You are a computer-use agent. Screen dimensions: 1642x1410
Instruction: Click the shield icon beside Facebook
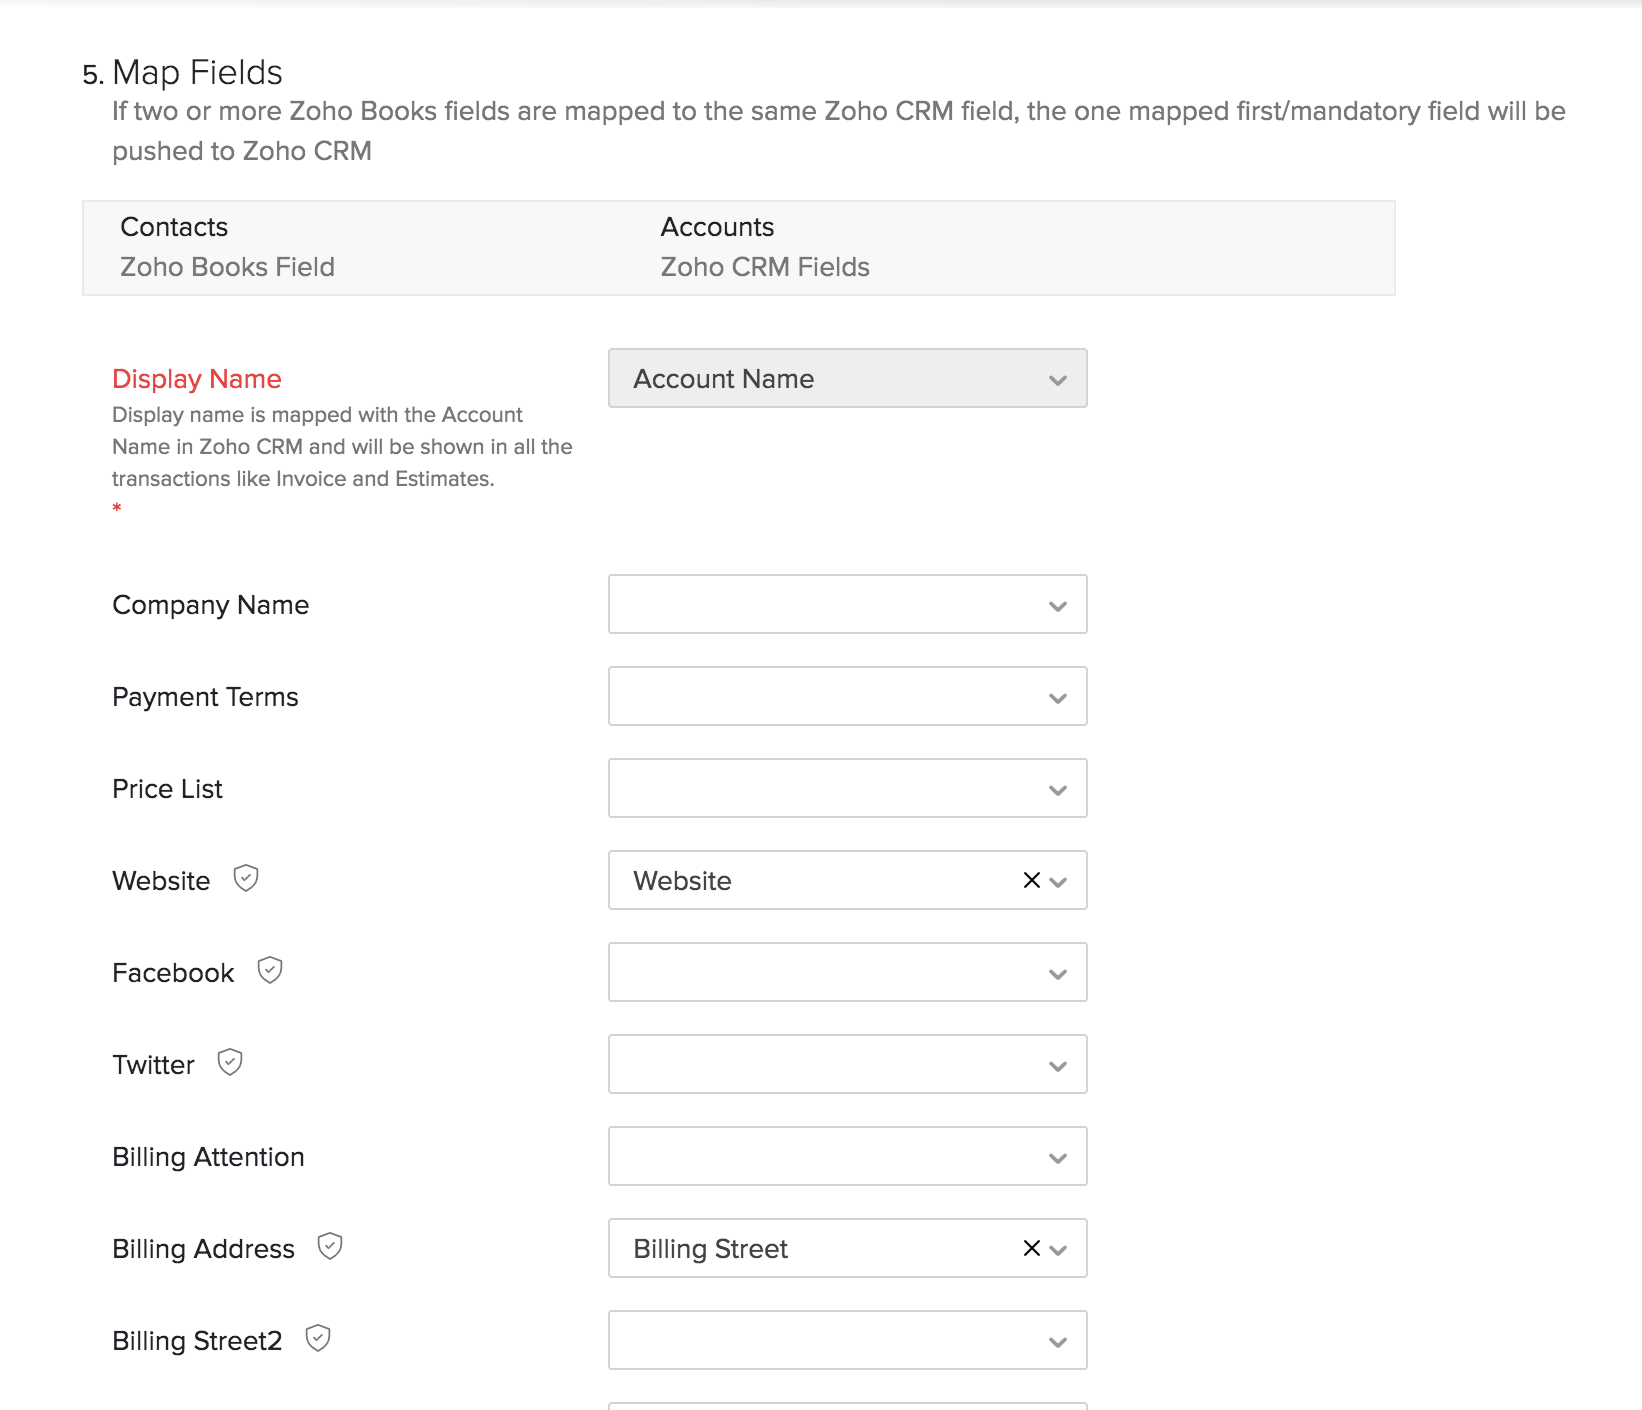pos(270,970)
